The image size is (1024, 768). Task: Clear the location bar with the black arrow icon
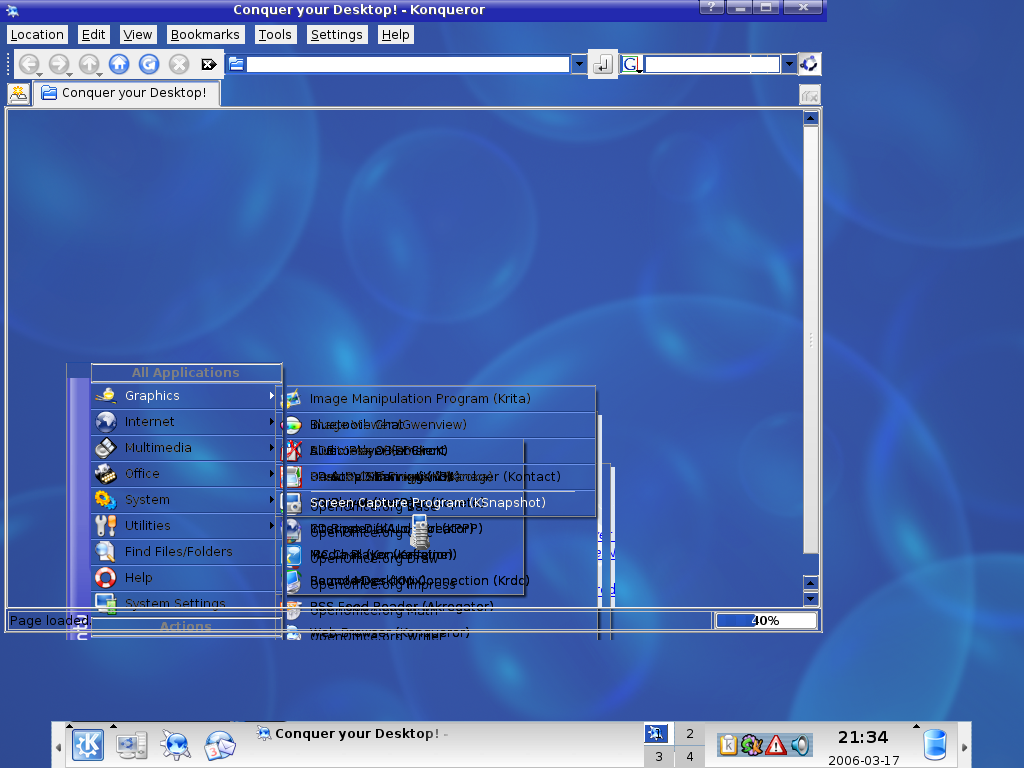[x=209, y=64]
